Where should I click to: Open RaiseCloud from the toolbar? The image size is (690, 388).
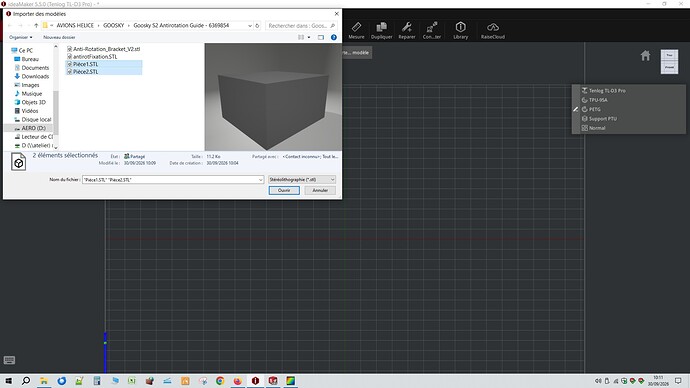tap(492, 30)
